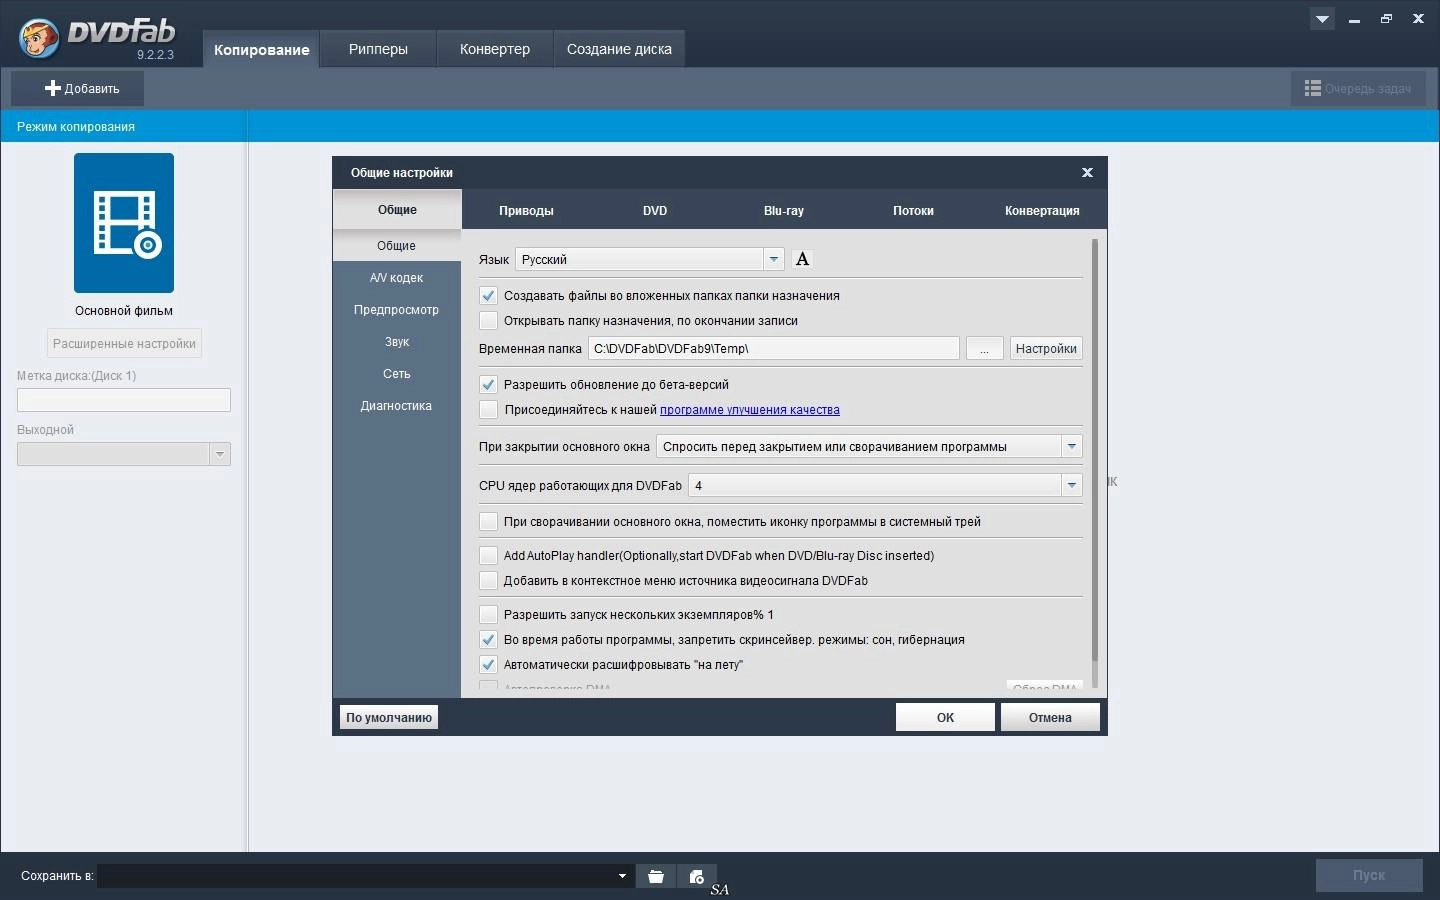
Task: Select Общие in the settings sidebar
Action: pos(396,246)
